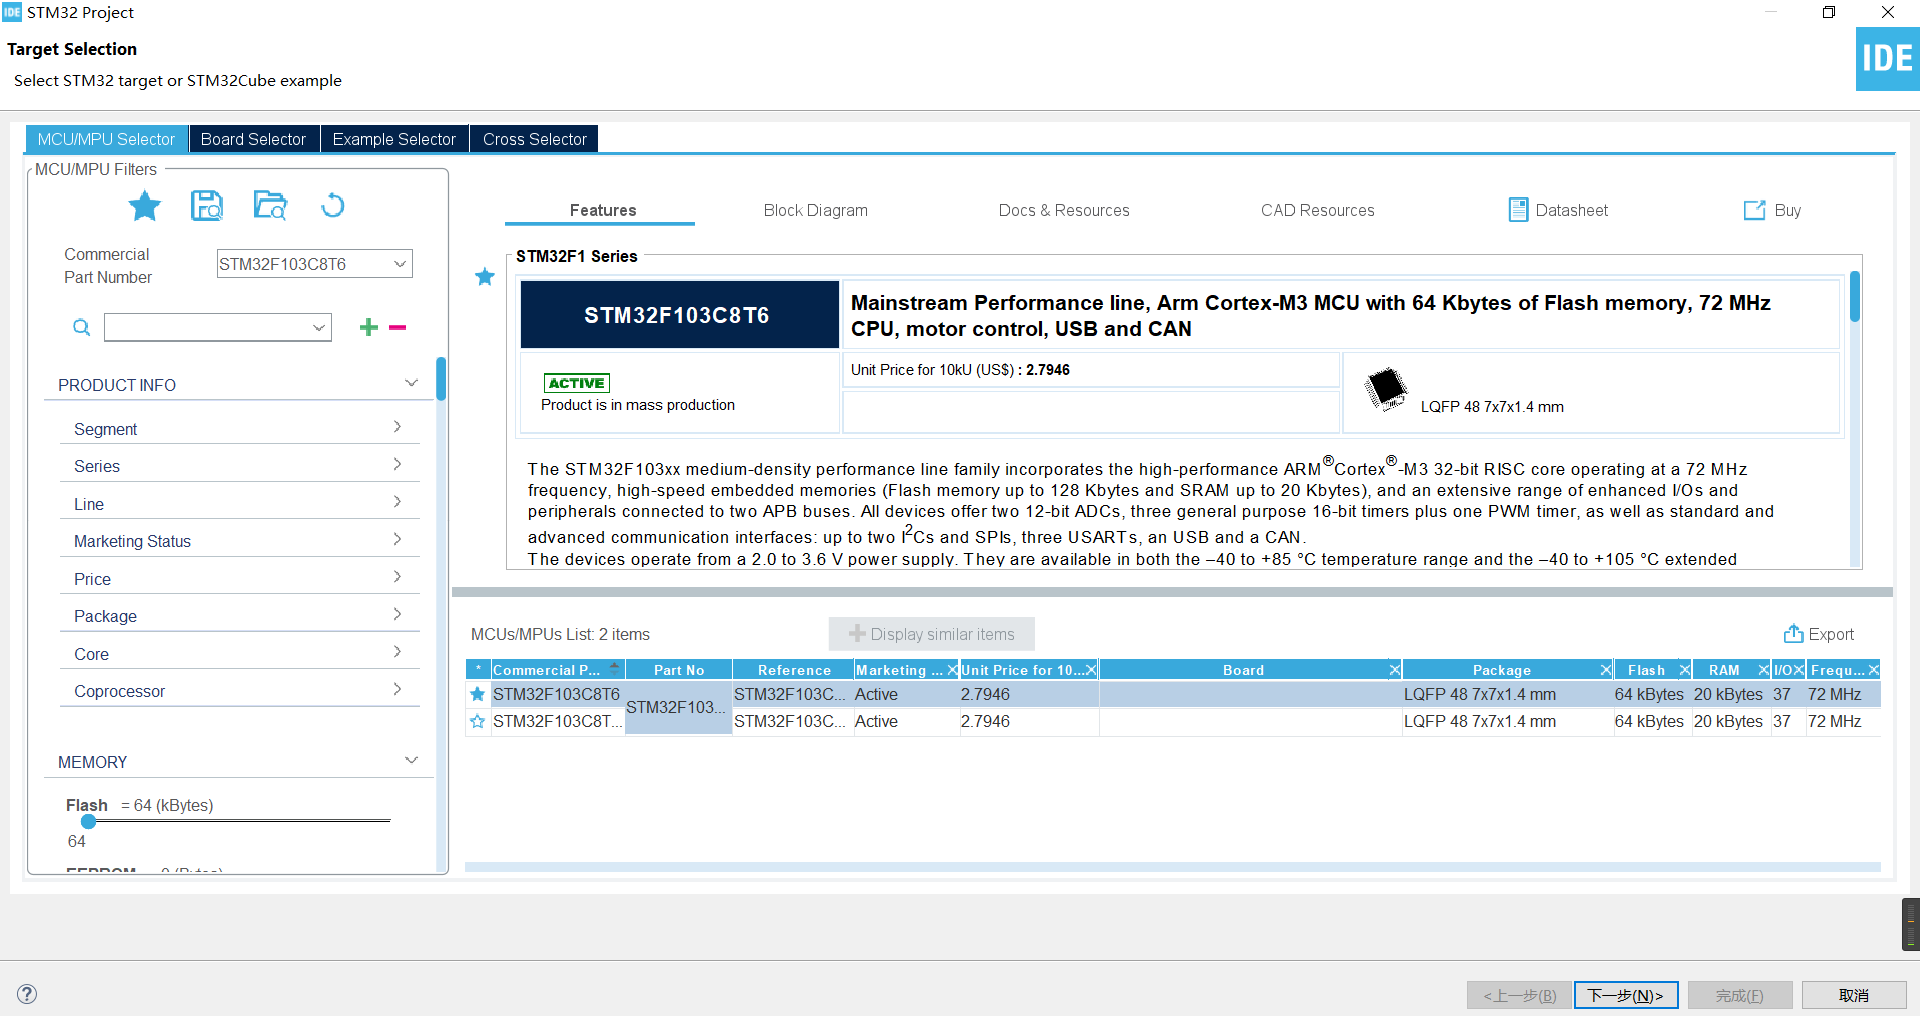
Task: Click the 下一步(N)> next button
Action: [x=1626, y=995]
